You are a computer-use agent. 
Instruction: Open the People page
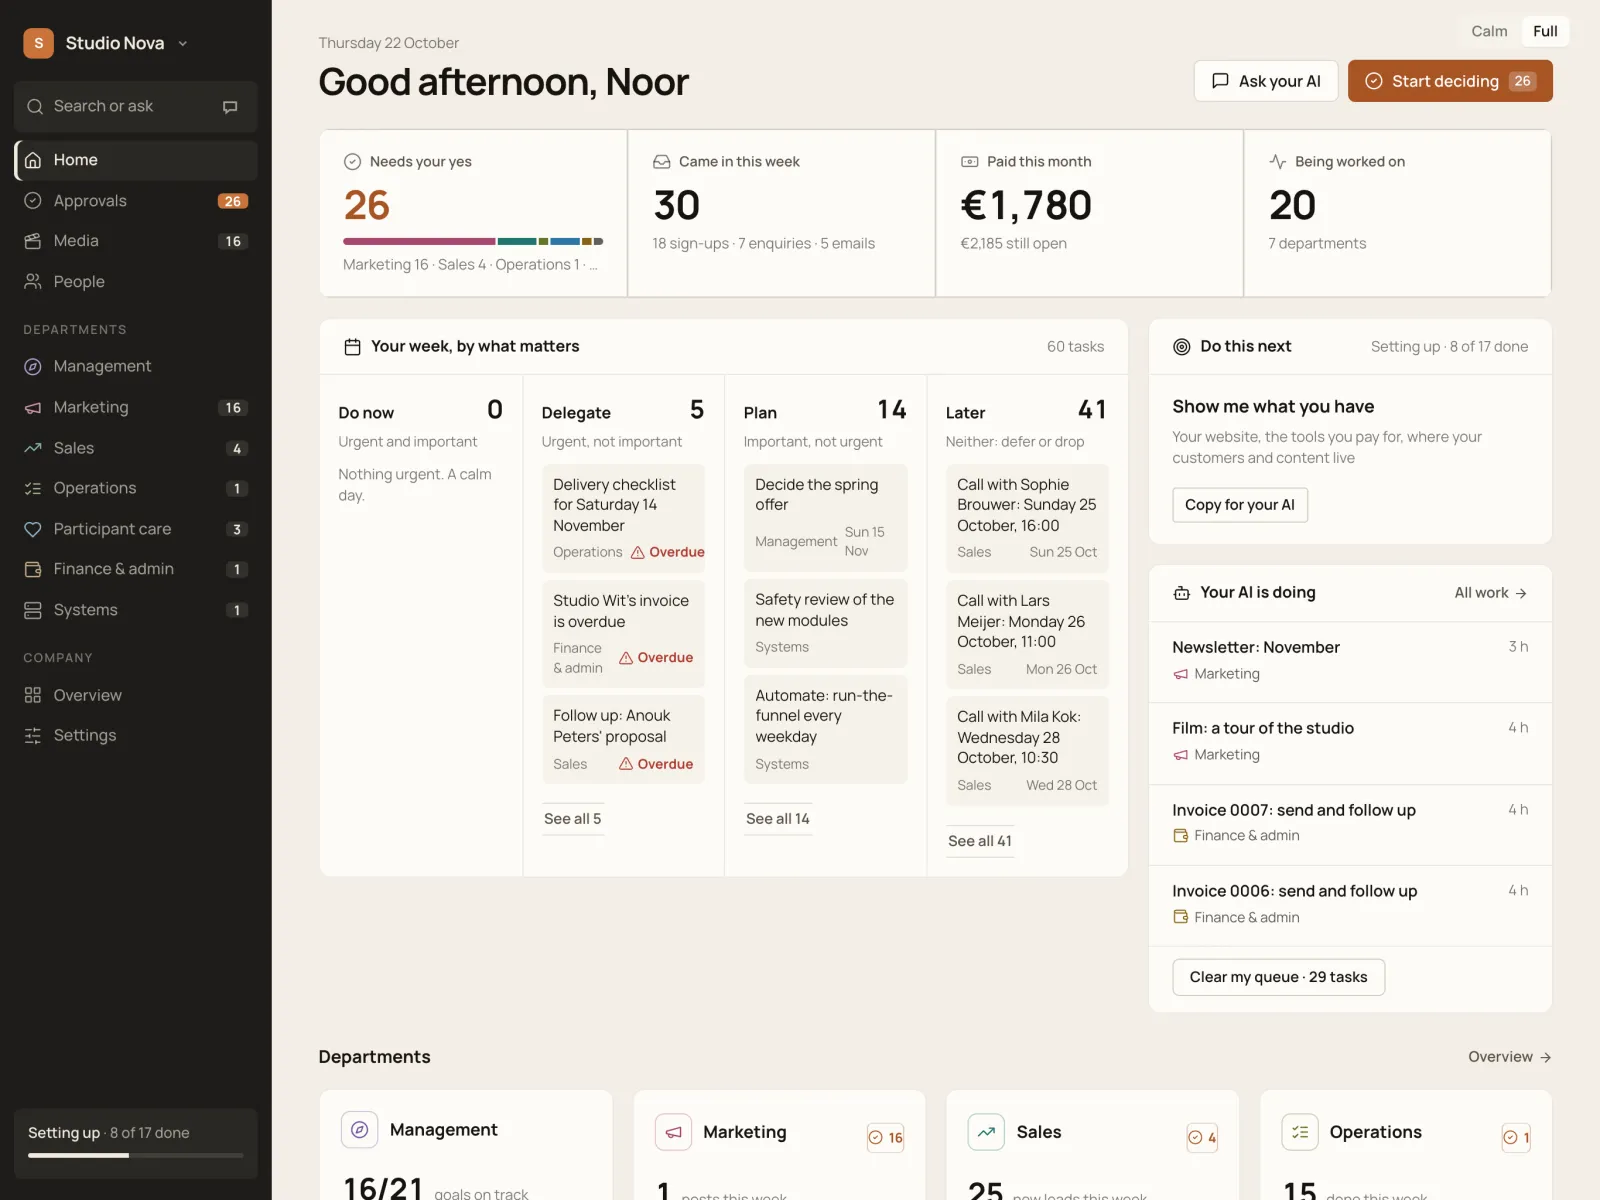point(136,282)
